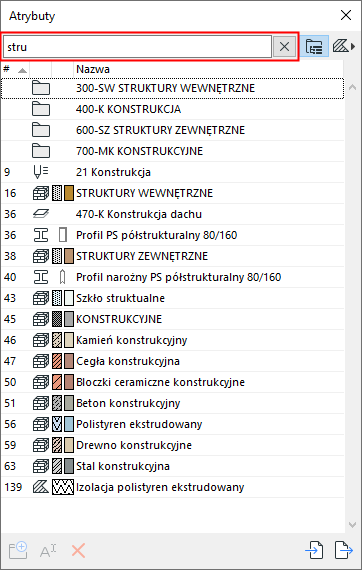Click the red Delete attribute button
The image size is (362, 570).
pyautogui.click(x=78, y=551)
